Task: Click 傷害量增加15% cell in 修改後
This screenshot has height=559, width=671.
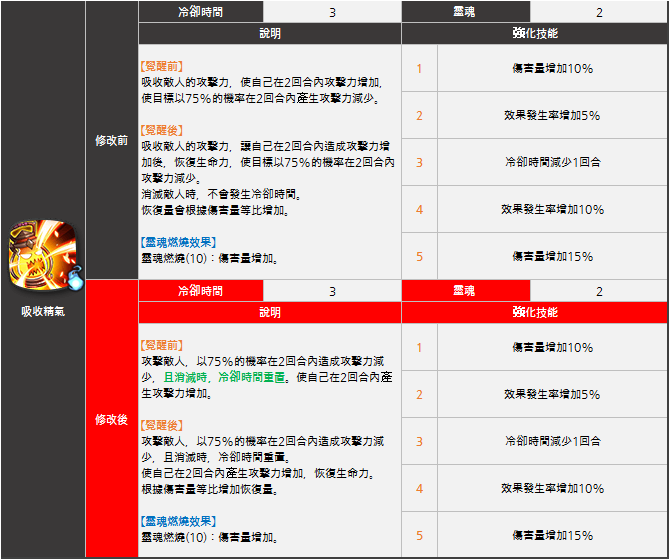Action: [552, 535]
